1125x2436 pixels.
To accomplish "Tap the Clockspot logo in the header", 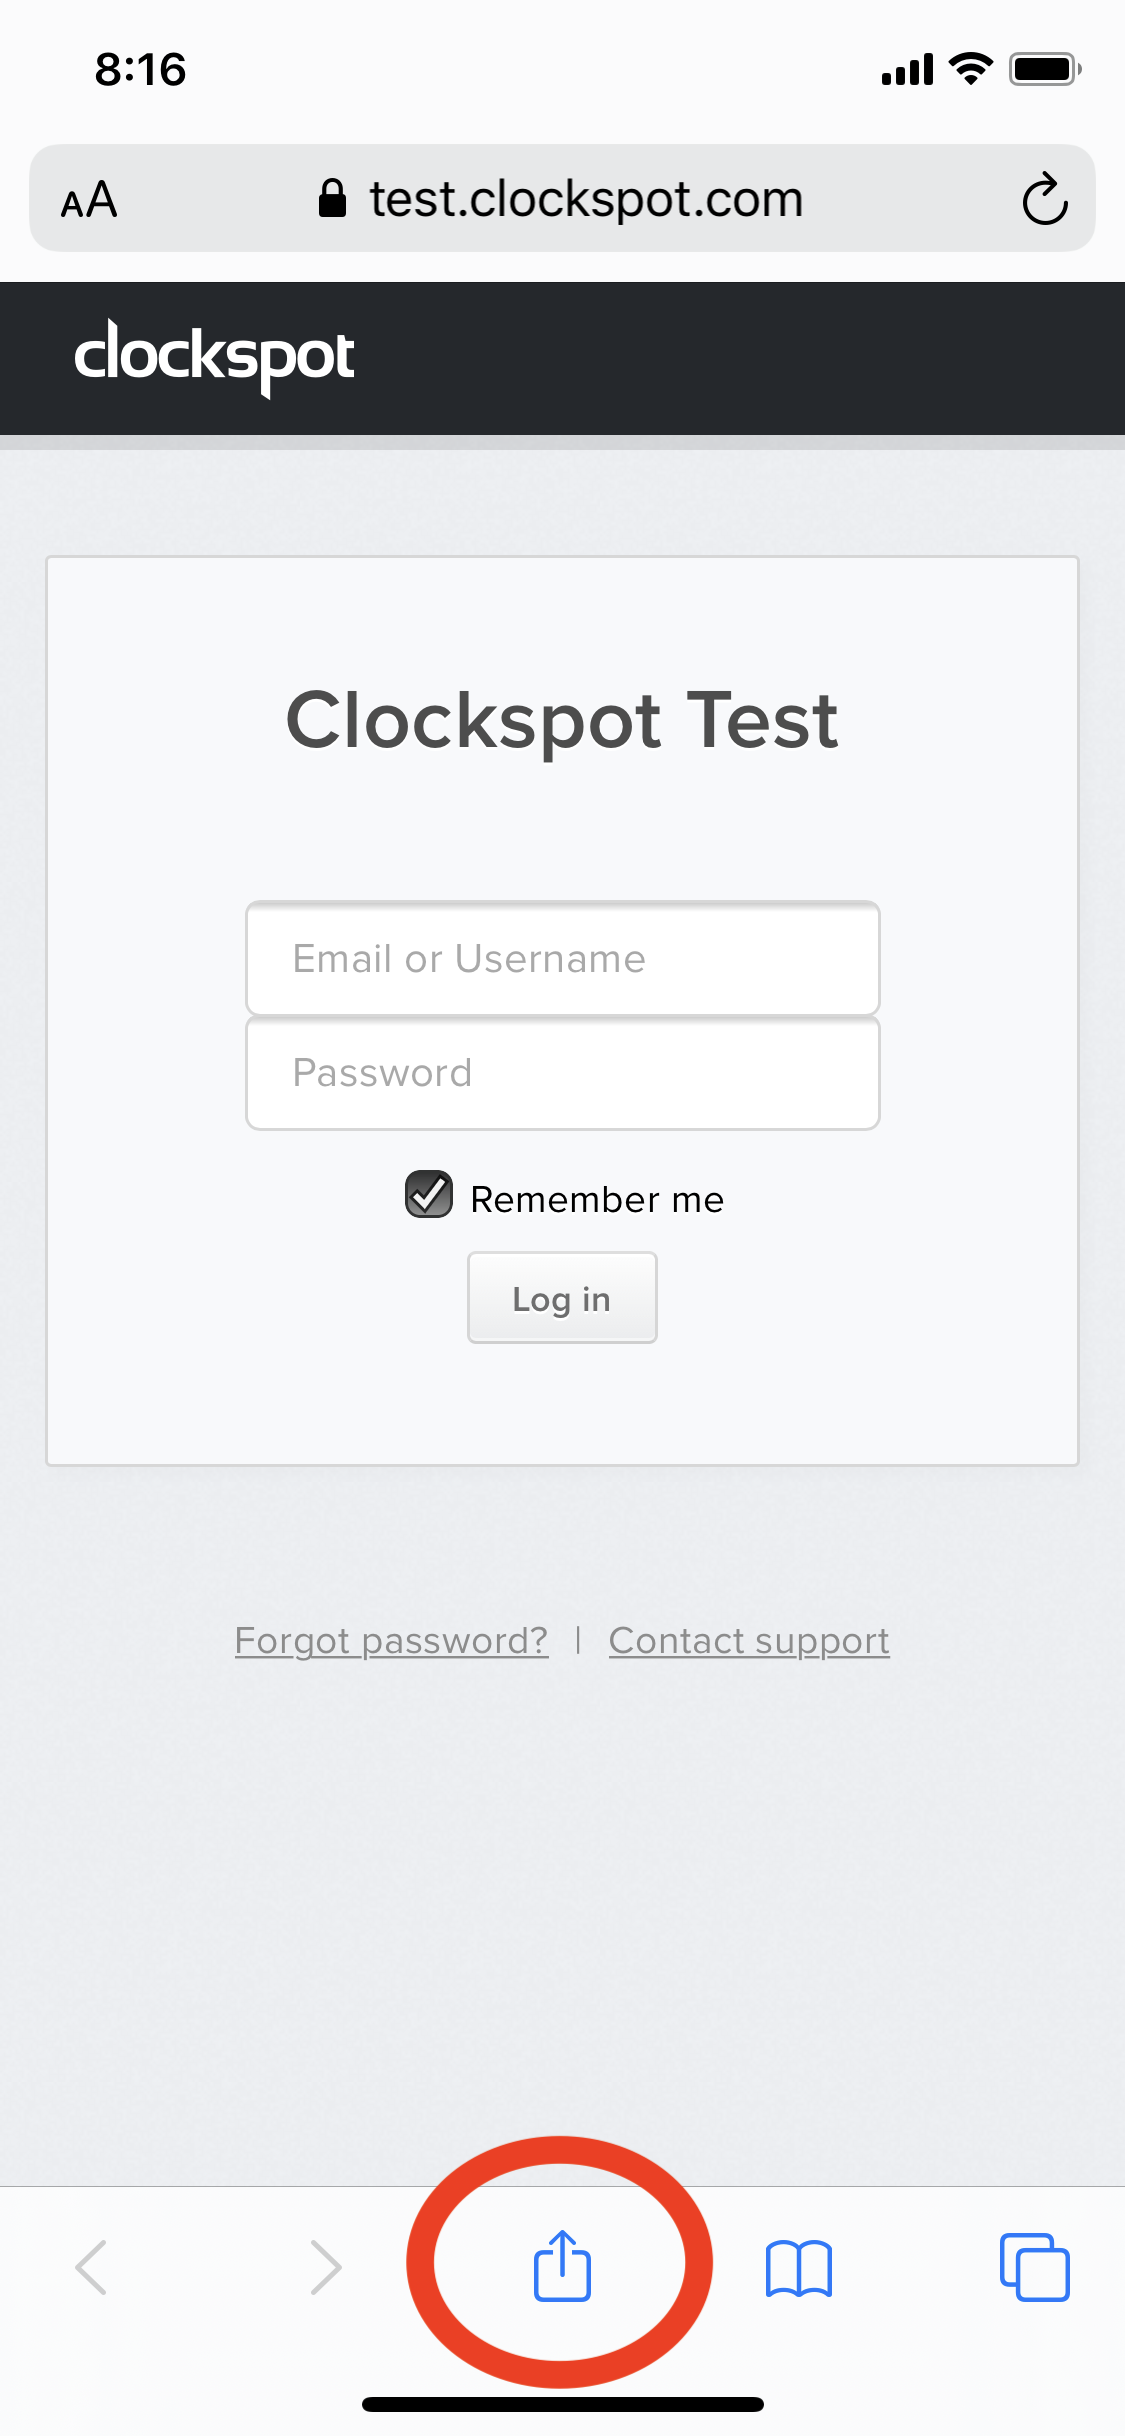I will (x=214, y=357).
